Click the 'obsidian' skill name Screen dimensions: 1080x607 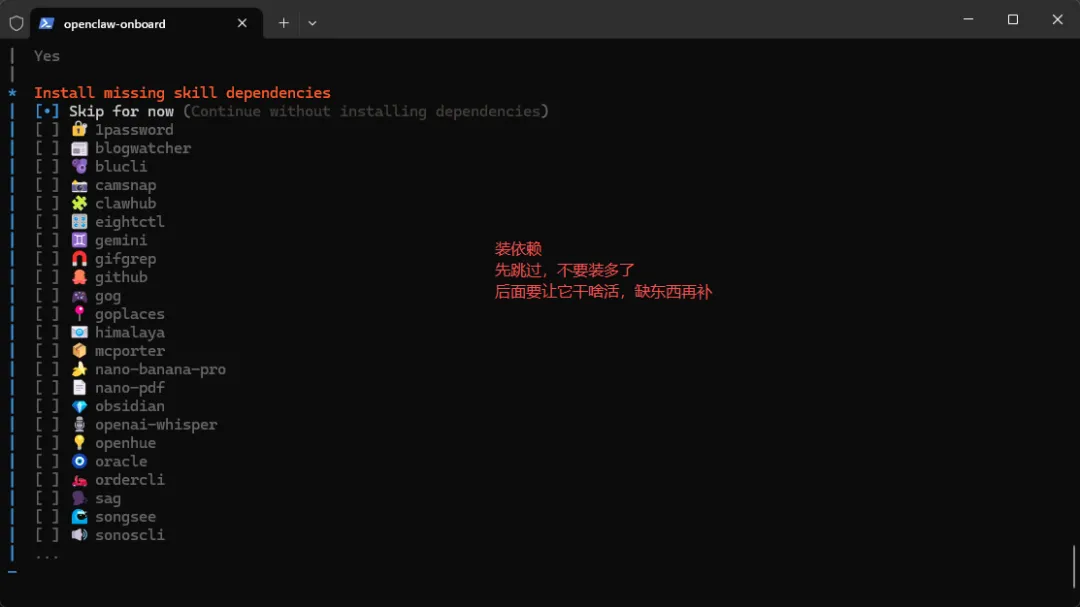click(130, 406)
